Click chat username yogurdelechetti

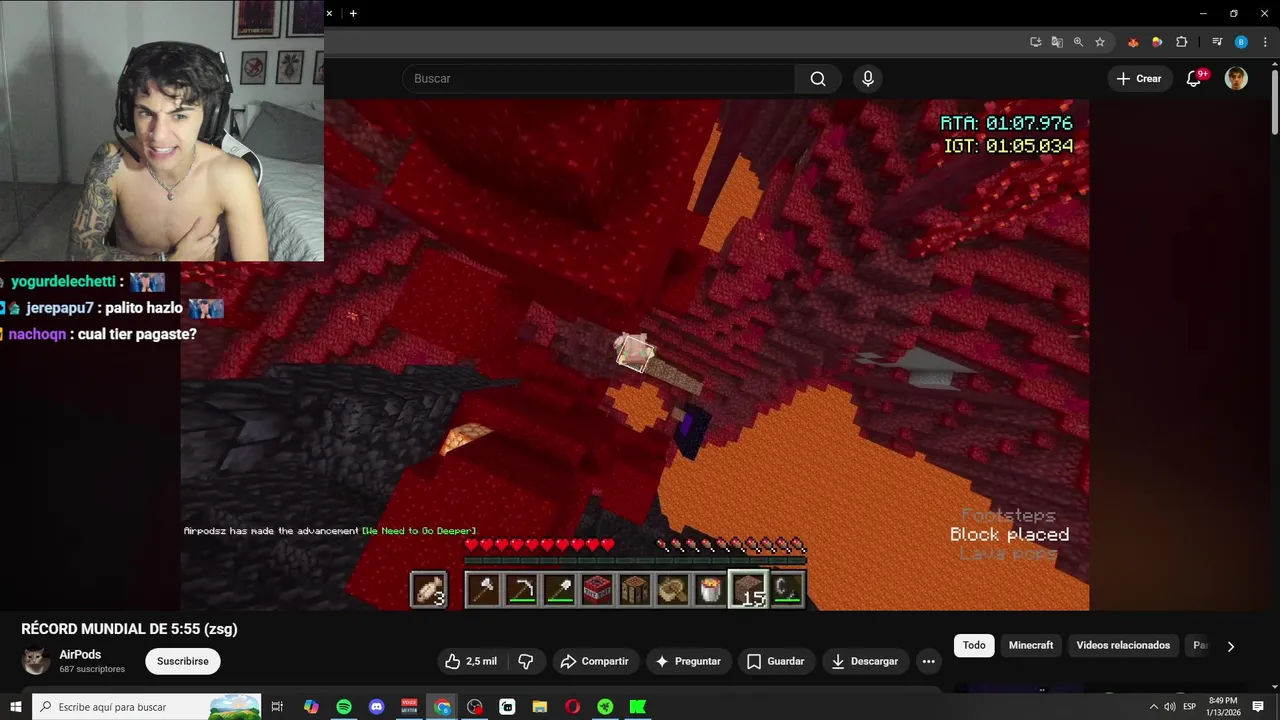point(63,282)
